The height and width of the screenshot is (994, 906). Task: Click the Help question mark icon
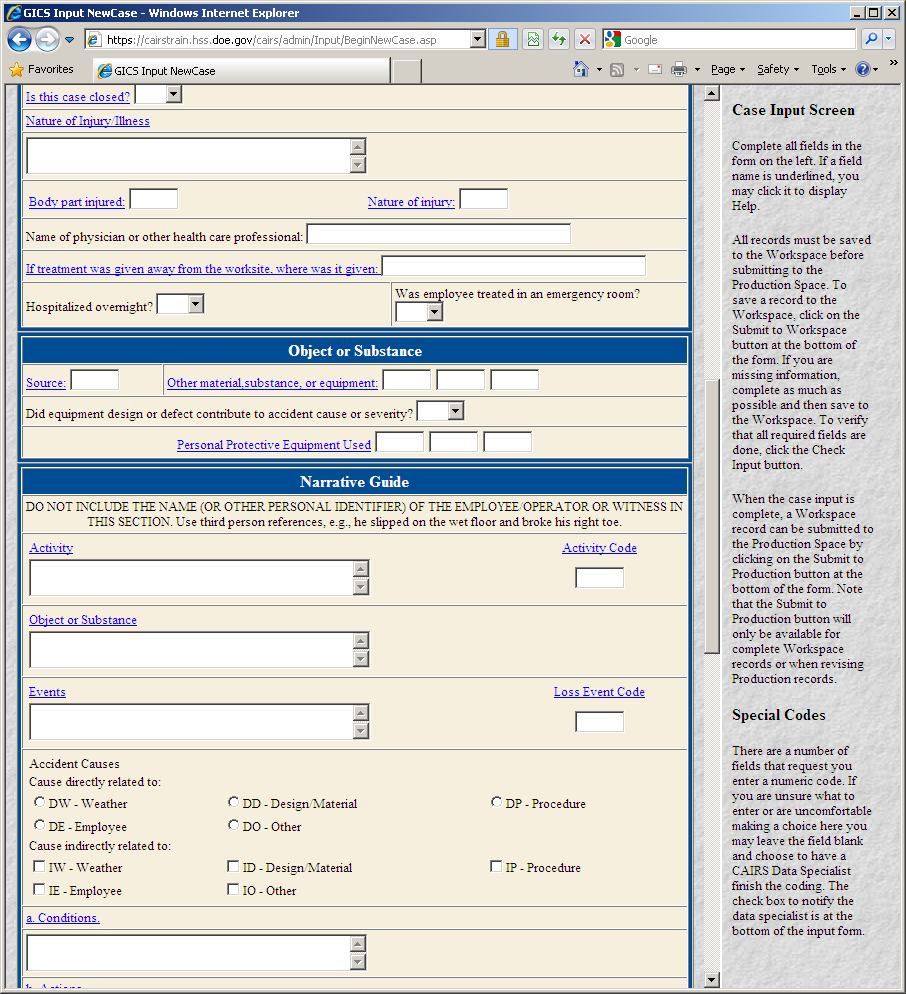[x=862, y=69]
